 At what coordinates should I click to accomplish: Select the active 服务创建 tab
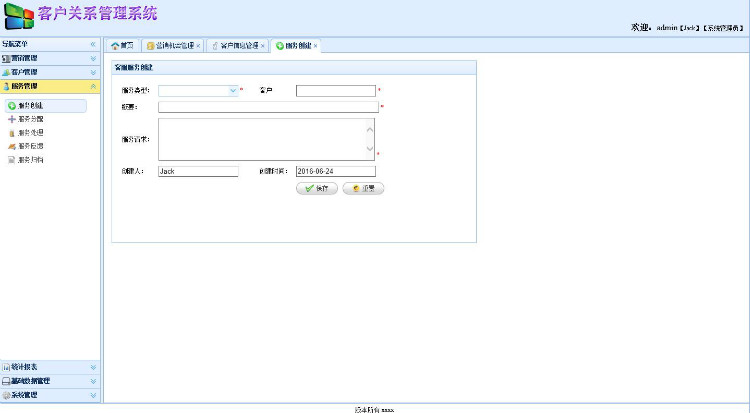294,45
